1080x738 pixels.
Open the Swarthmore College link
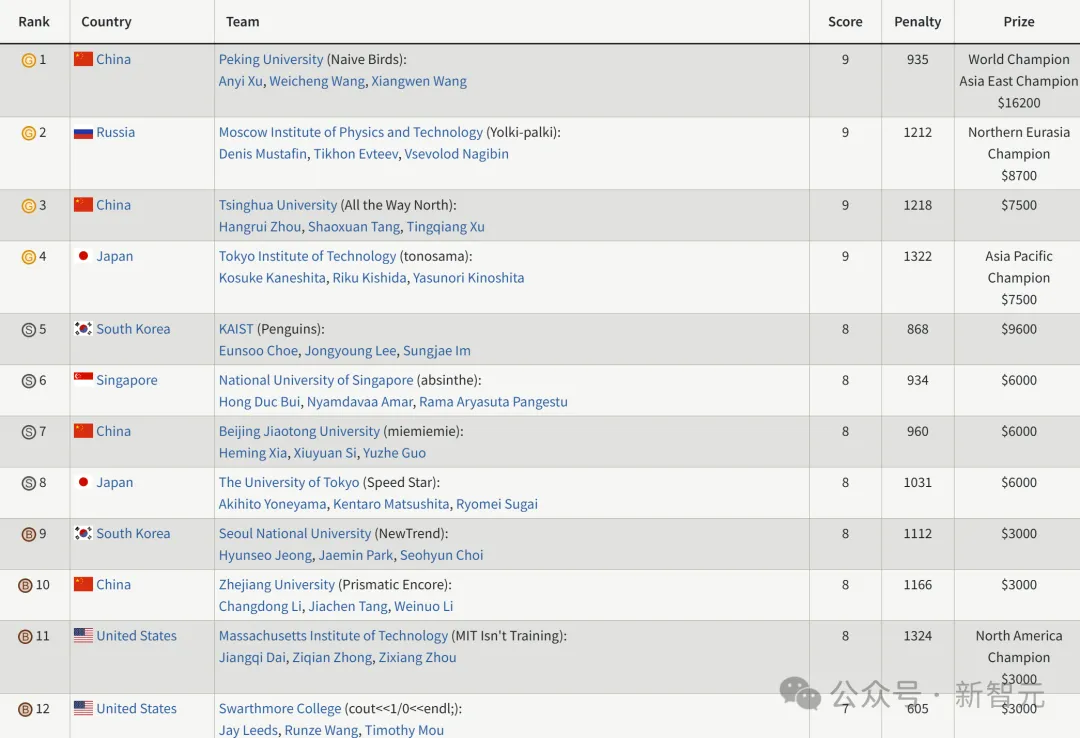(x=280, y=708)
